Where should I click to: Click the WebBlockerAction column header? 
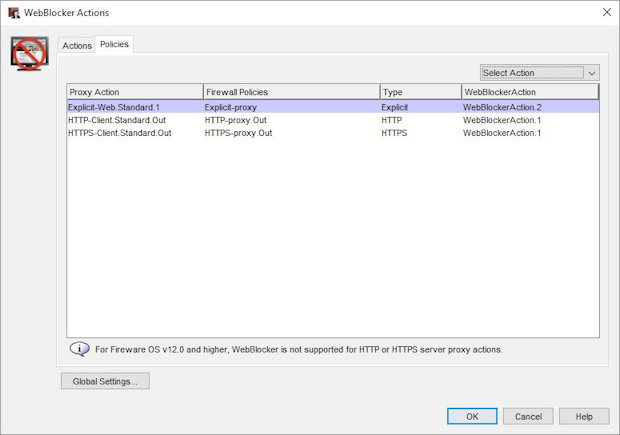tap(529, 92)
